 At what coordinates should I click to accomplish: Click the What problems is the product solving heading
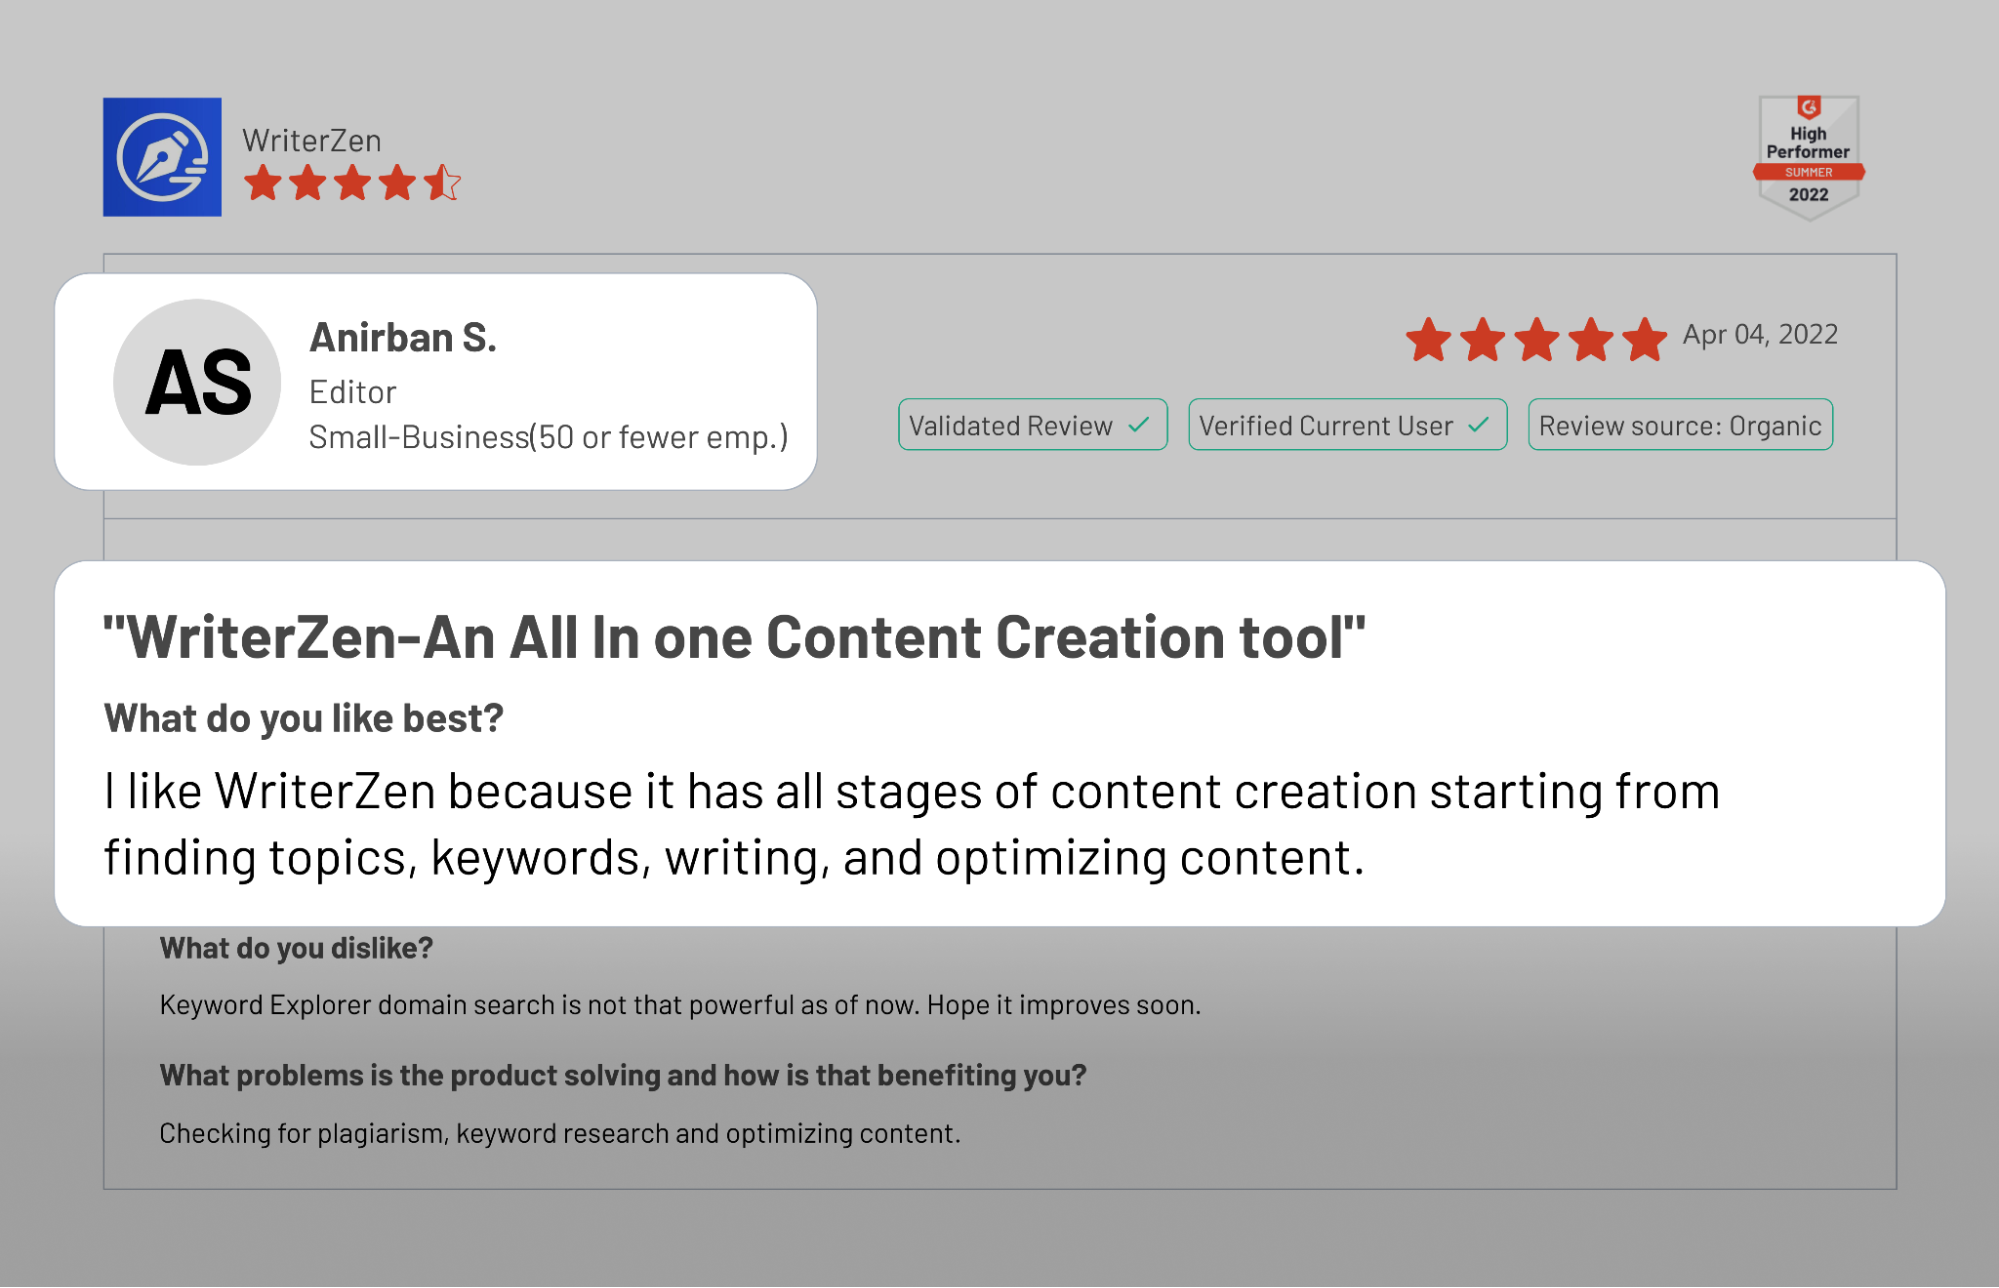[x=623, y=1075]
